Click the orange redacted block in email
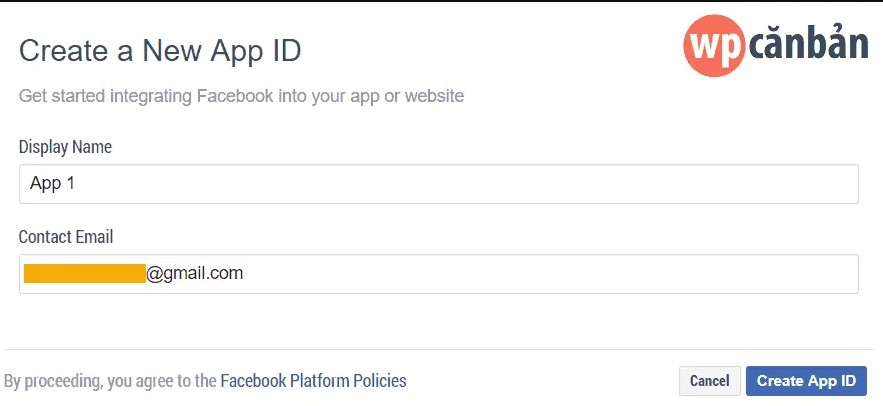Image resolution: width=883 pixels, height=406 pixels. coord(85,273)
